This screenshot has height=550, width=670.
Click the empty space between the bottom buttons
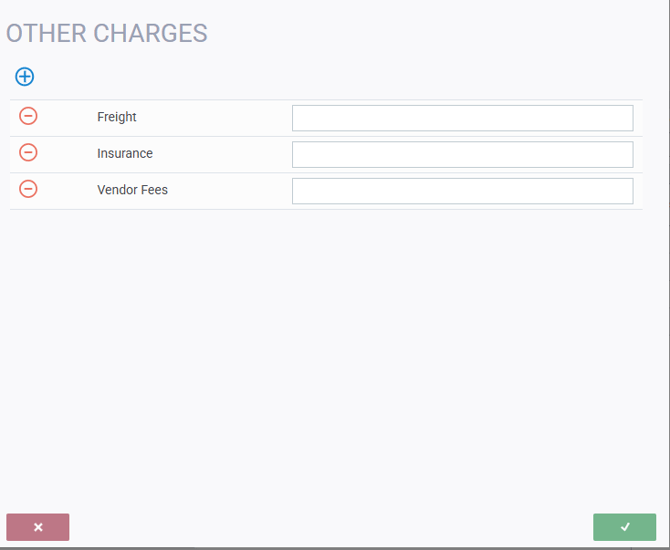pos(330,527)
